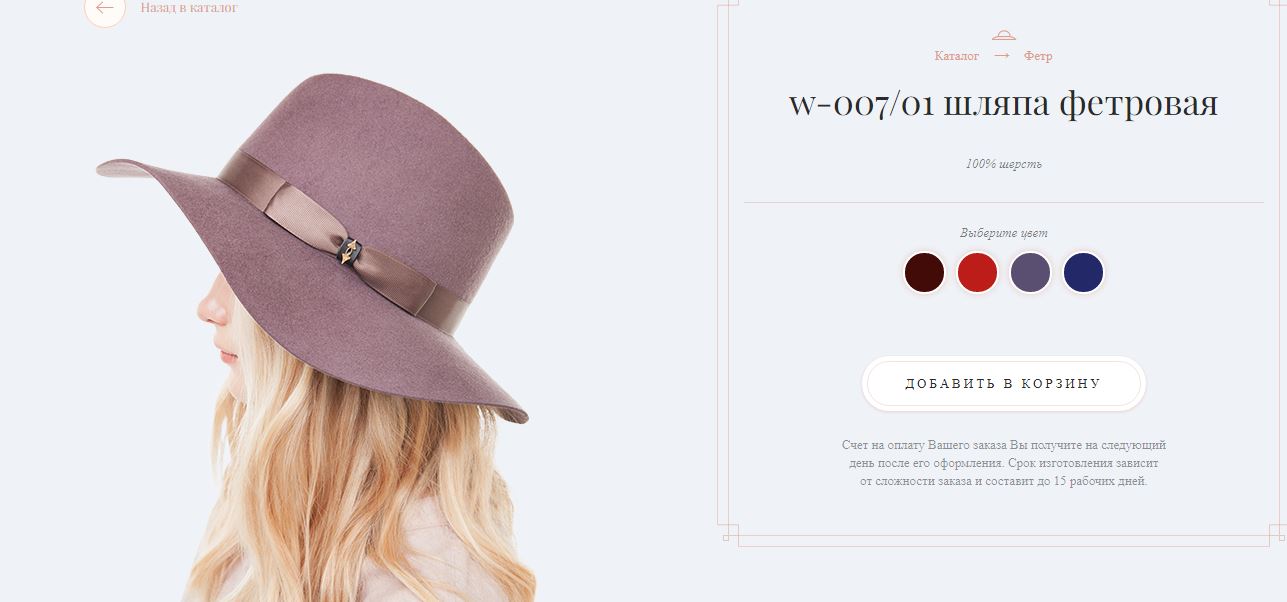Screen dimensions: 1287x602
Task: Click the circled back arrow icon
Action: 105,8
